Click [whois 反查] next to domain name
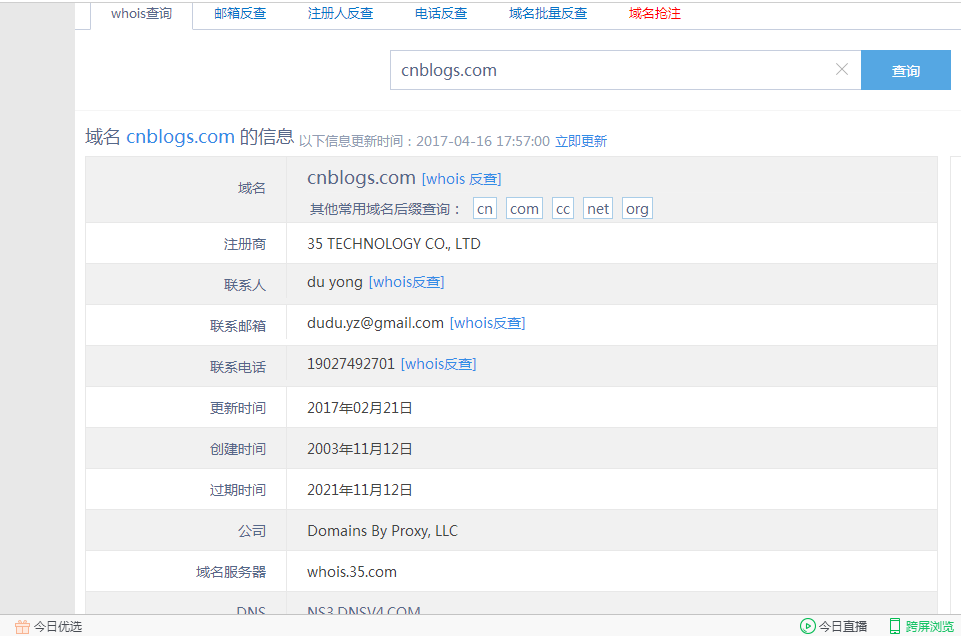This screenshot has height=636, width=961. point(462,179)
